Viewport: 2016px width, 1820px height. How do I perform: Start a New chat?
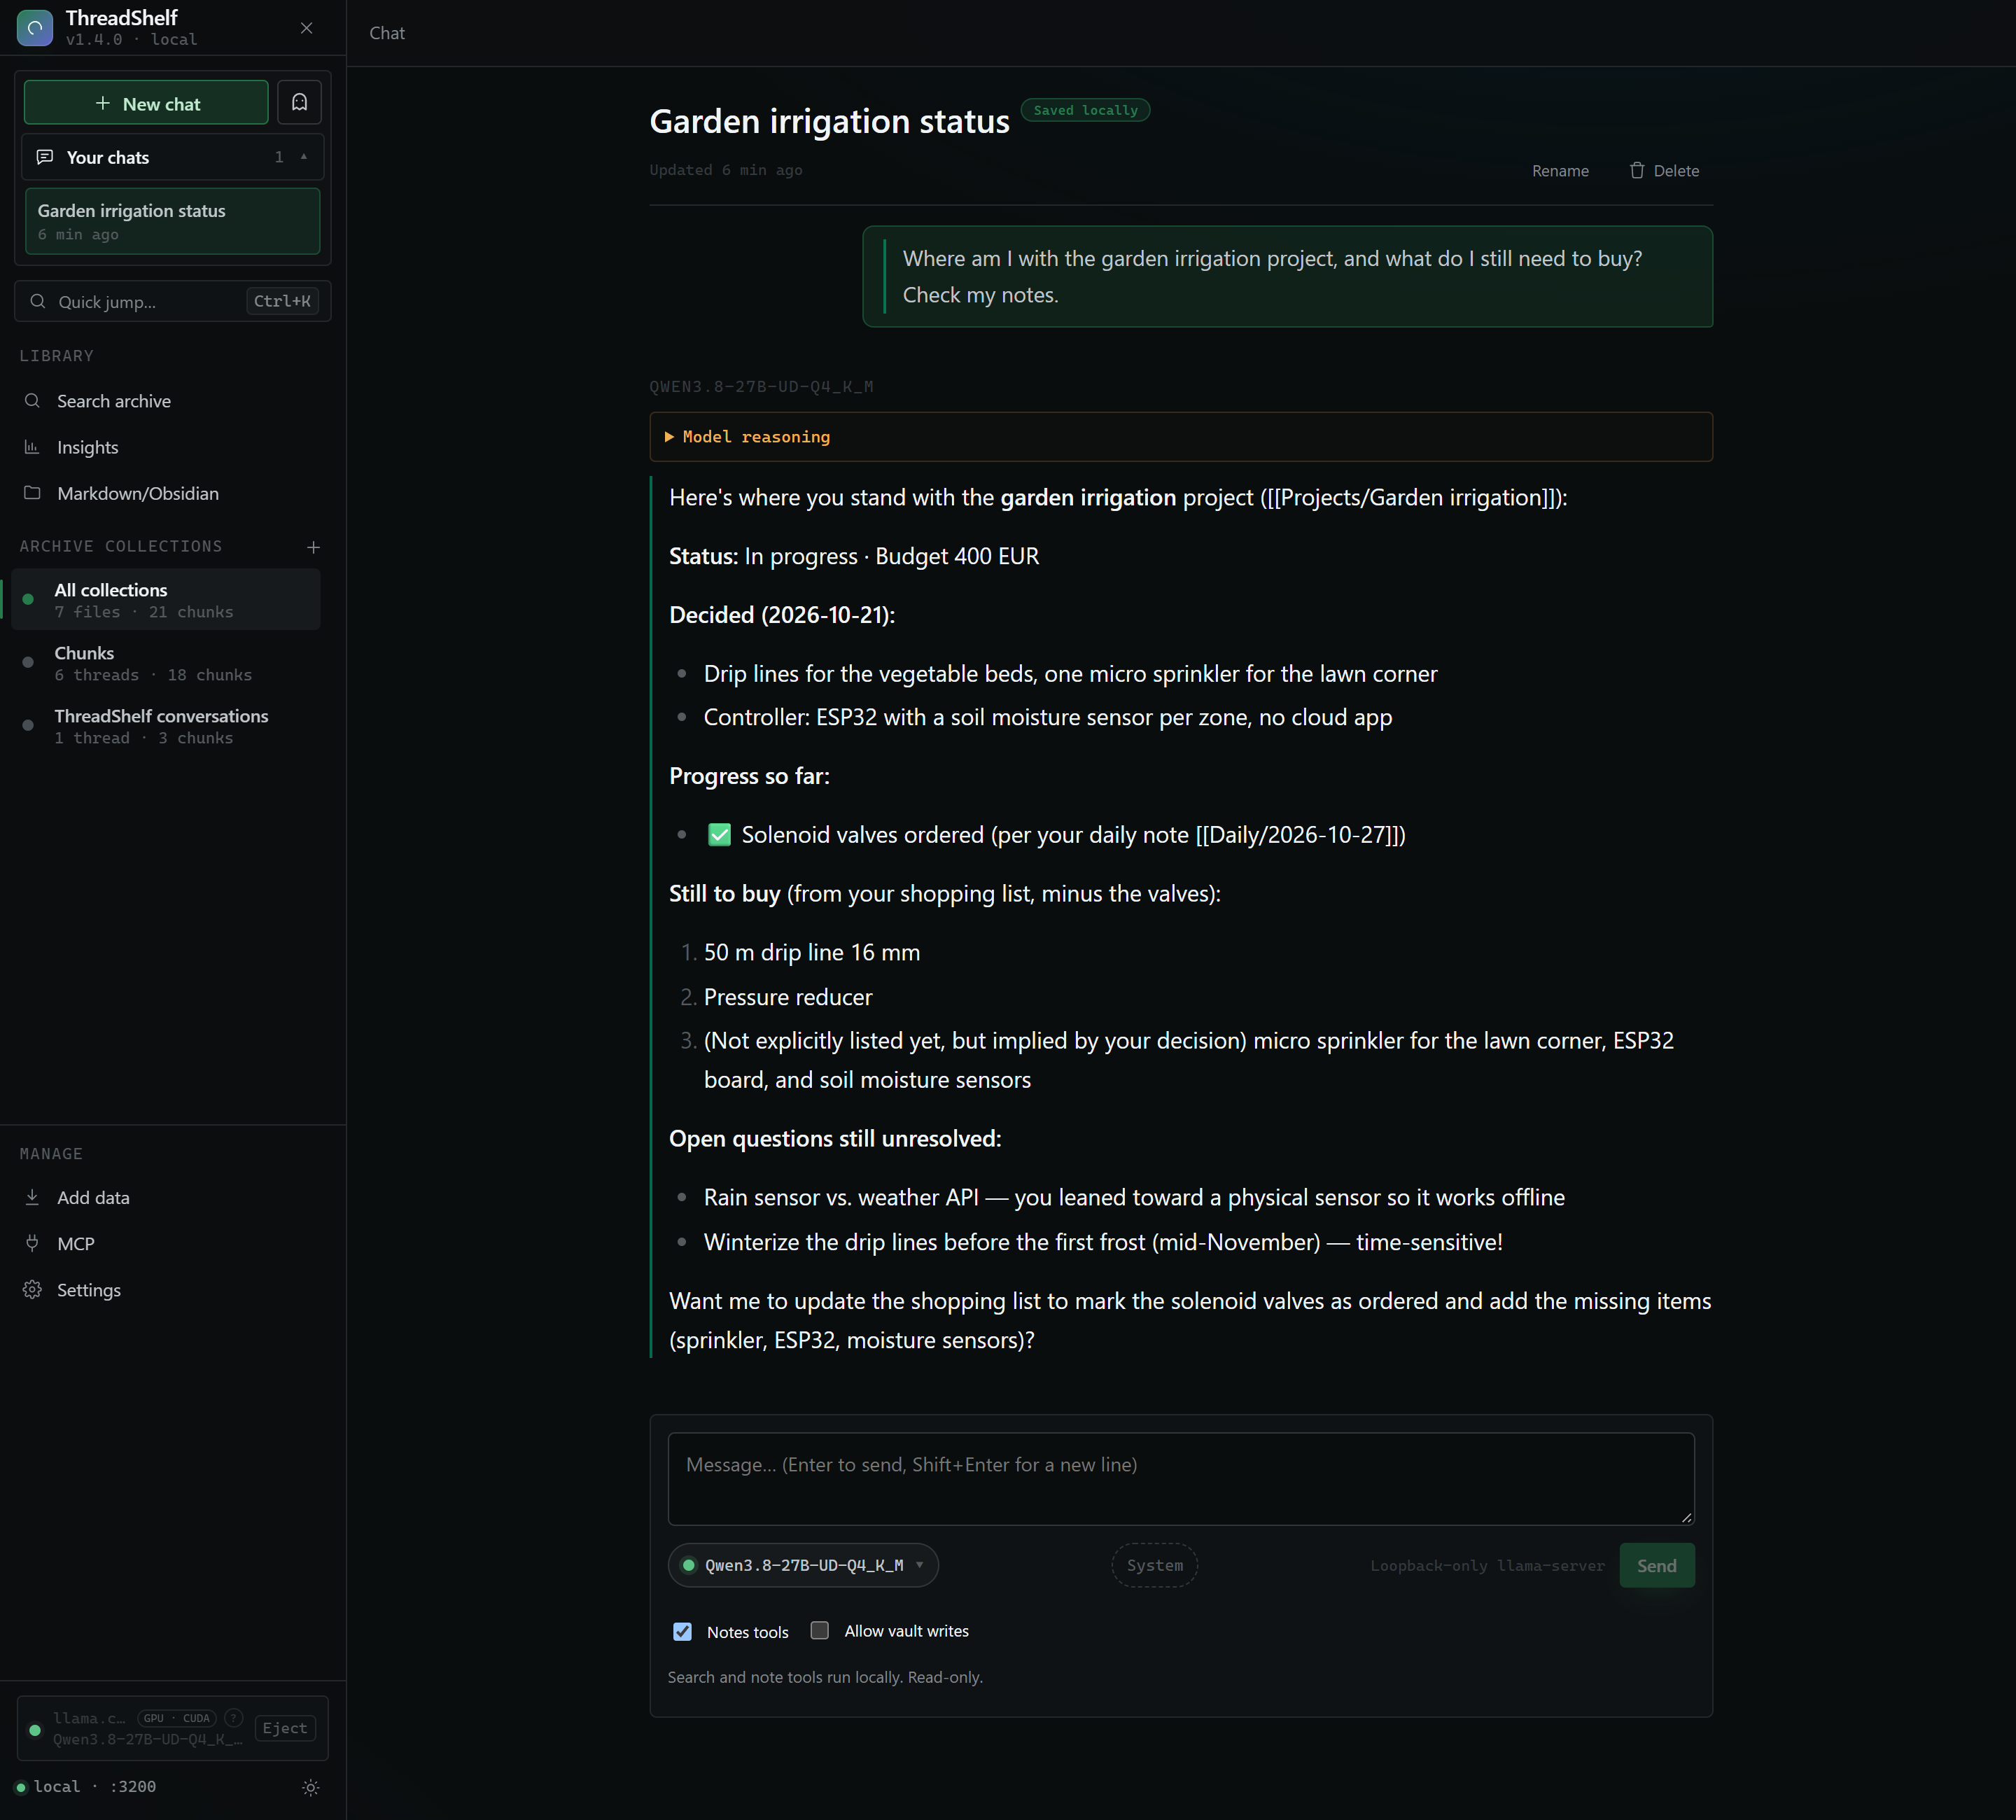click(146, 103)
